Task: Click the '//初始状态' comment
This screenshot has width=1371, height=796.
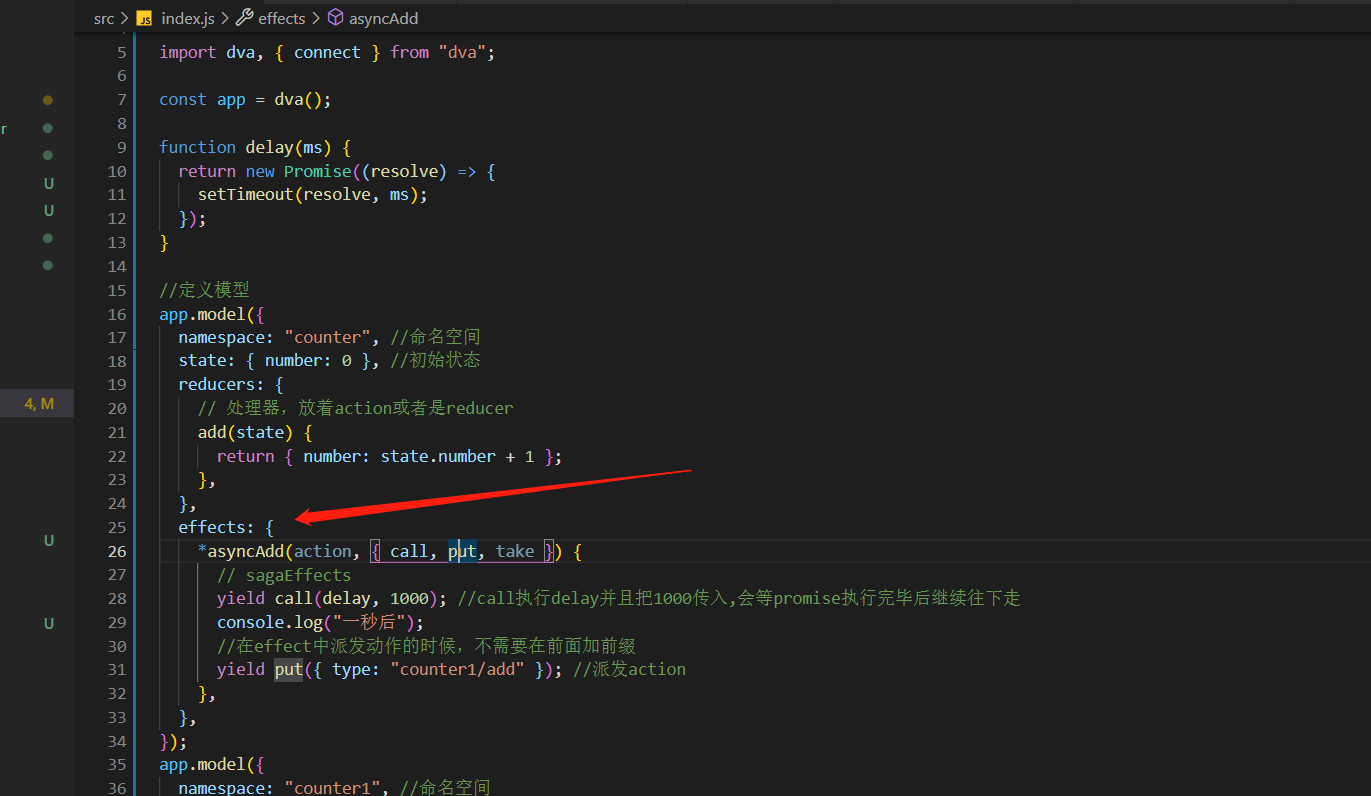Action: 436,360
